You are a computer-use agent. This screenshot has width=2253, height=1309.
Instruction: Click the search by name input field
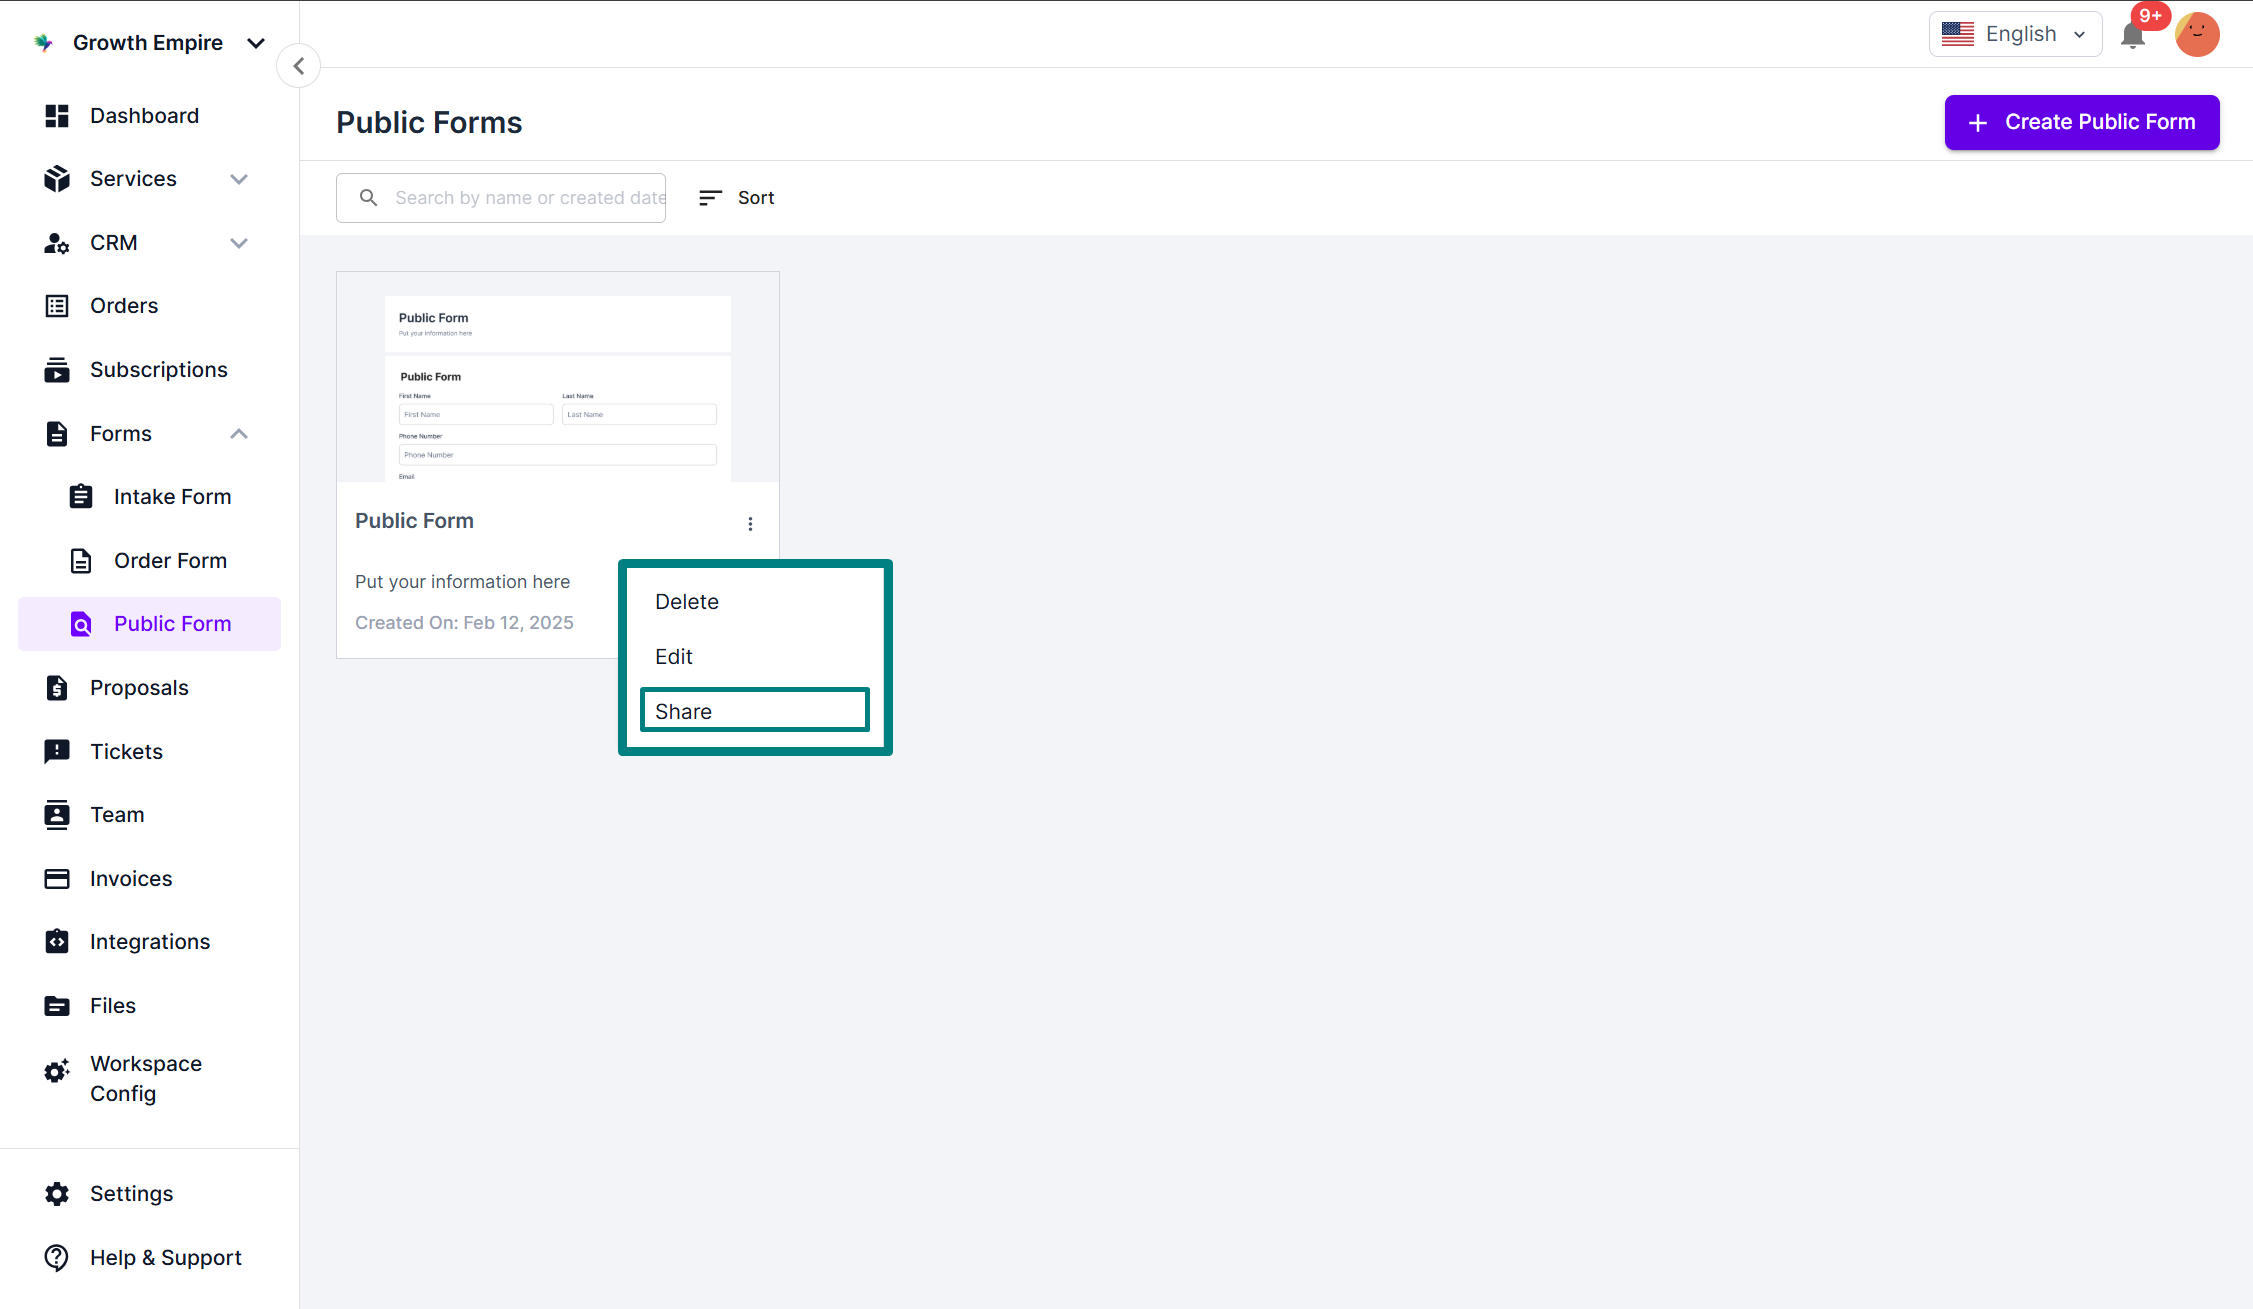(527, 198)
